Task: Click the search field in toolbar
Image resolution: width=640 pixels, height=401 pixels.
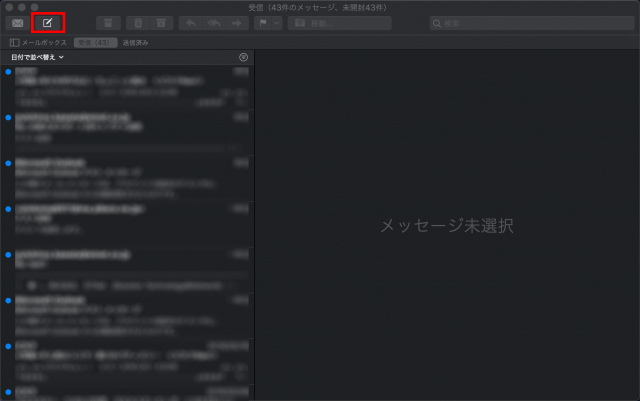Action: (530, 22)
